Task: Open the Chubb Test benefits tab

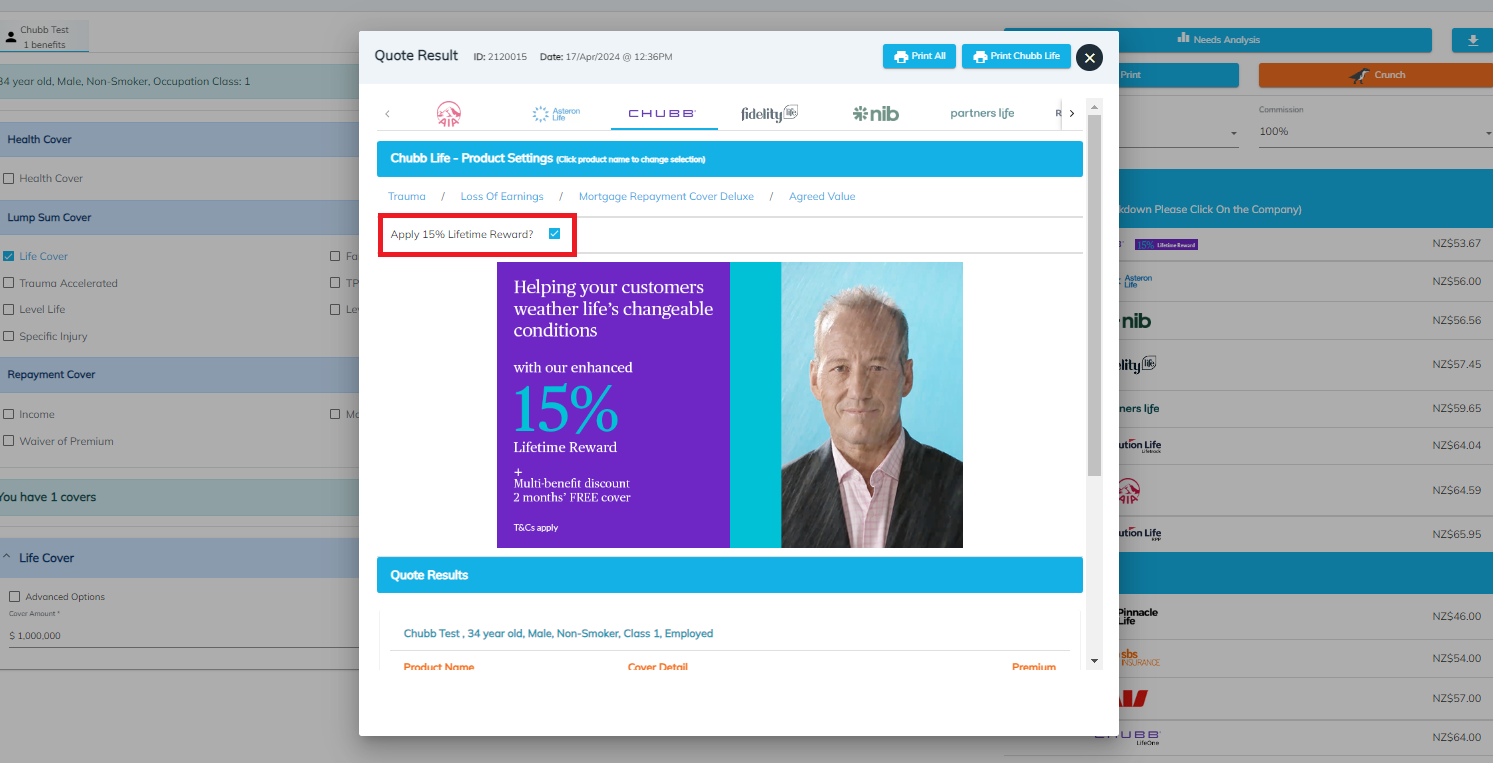Action: 45,37
